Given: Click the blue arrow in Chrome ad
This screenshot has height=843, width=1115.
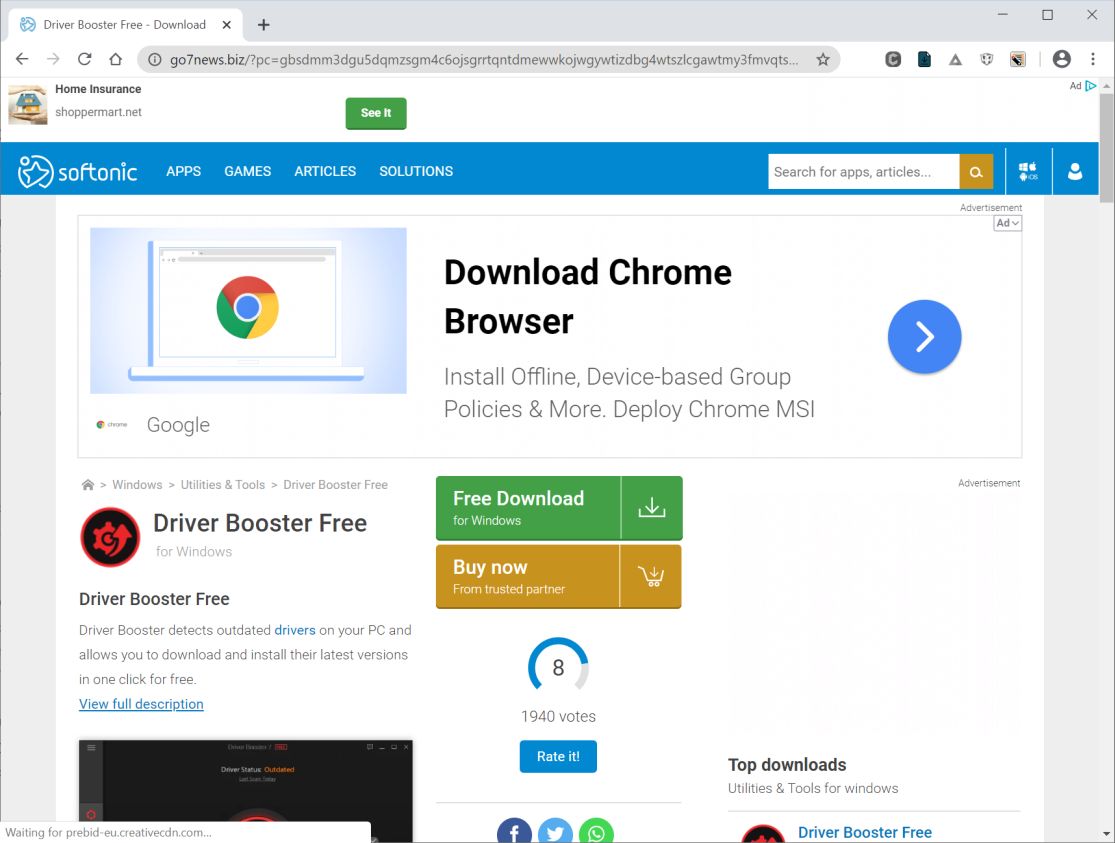Looking at the screenshot, I should point(924,336).
